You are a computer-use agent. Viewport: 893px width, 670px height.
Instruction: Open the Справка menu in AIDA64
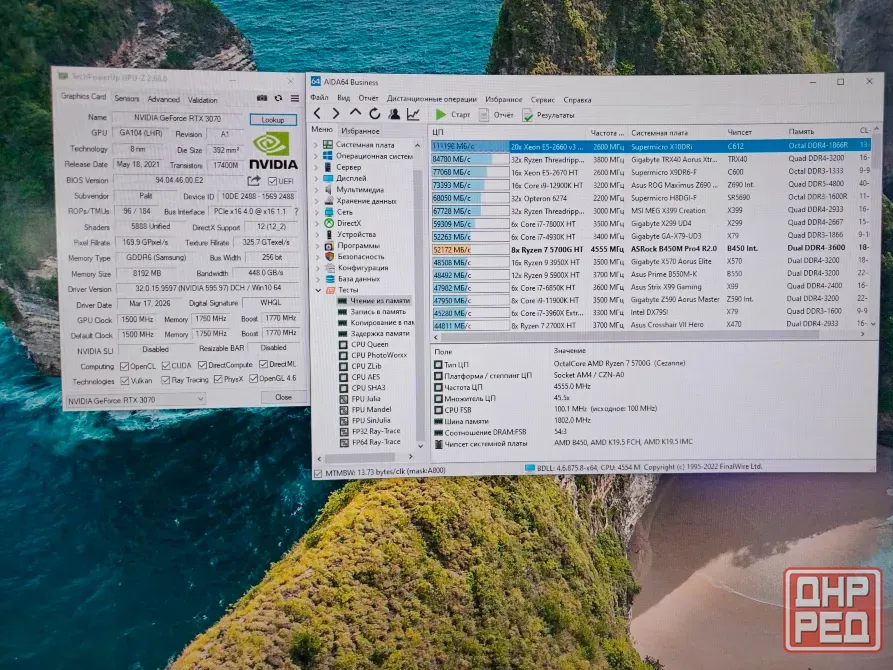pos(577,100)
